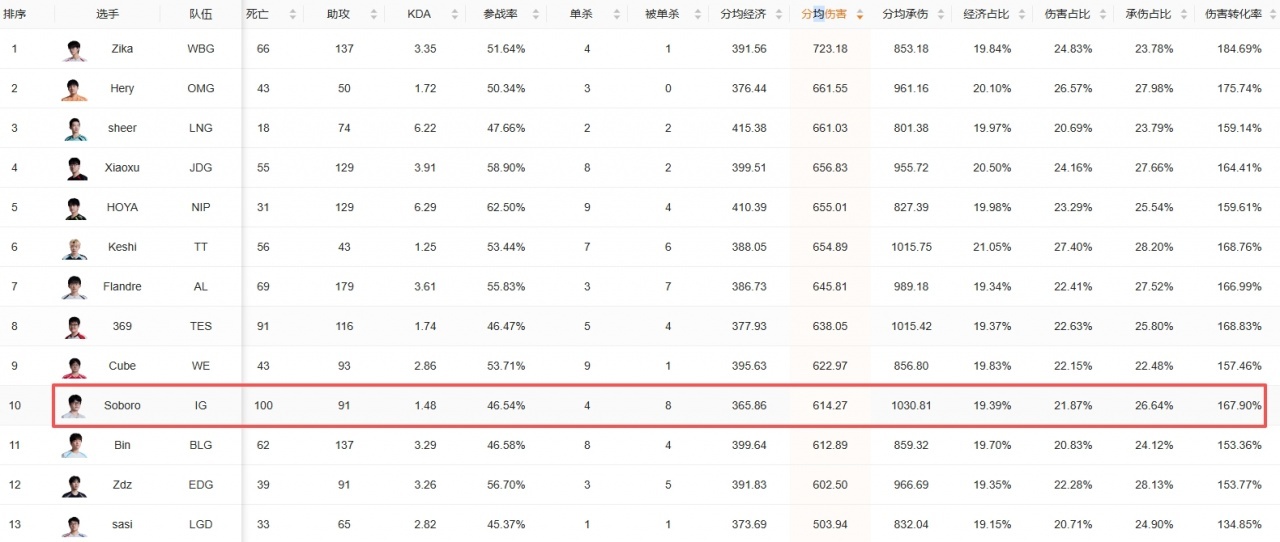Click the active 分均伤害 sort arrows

point(859,15)
